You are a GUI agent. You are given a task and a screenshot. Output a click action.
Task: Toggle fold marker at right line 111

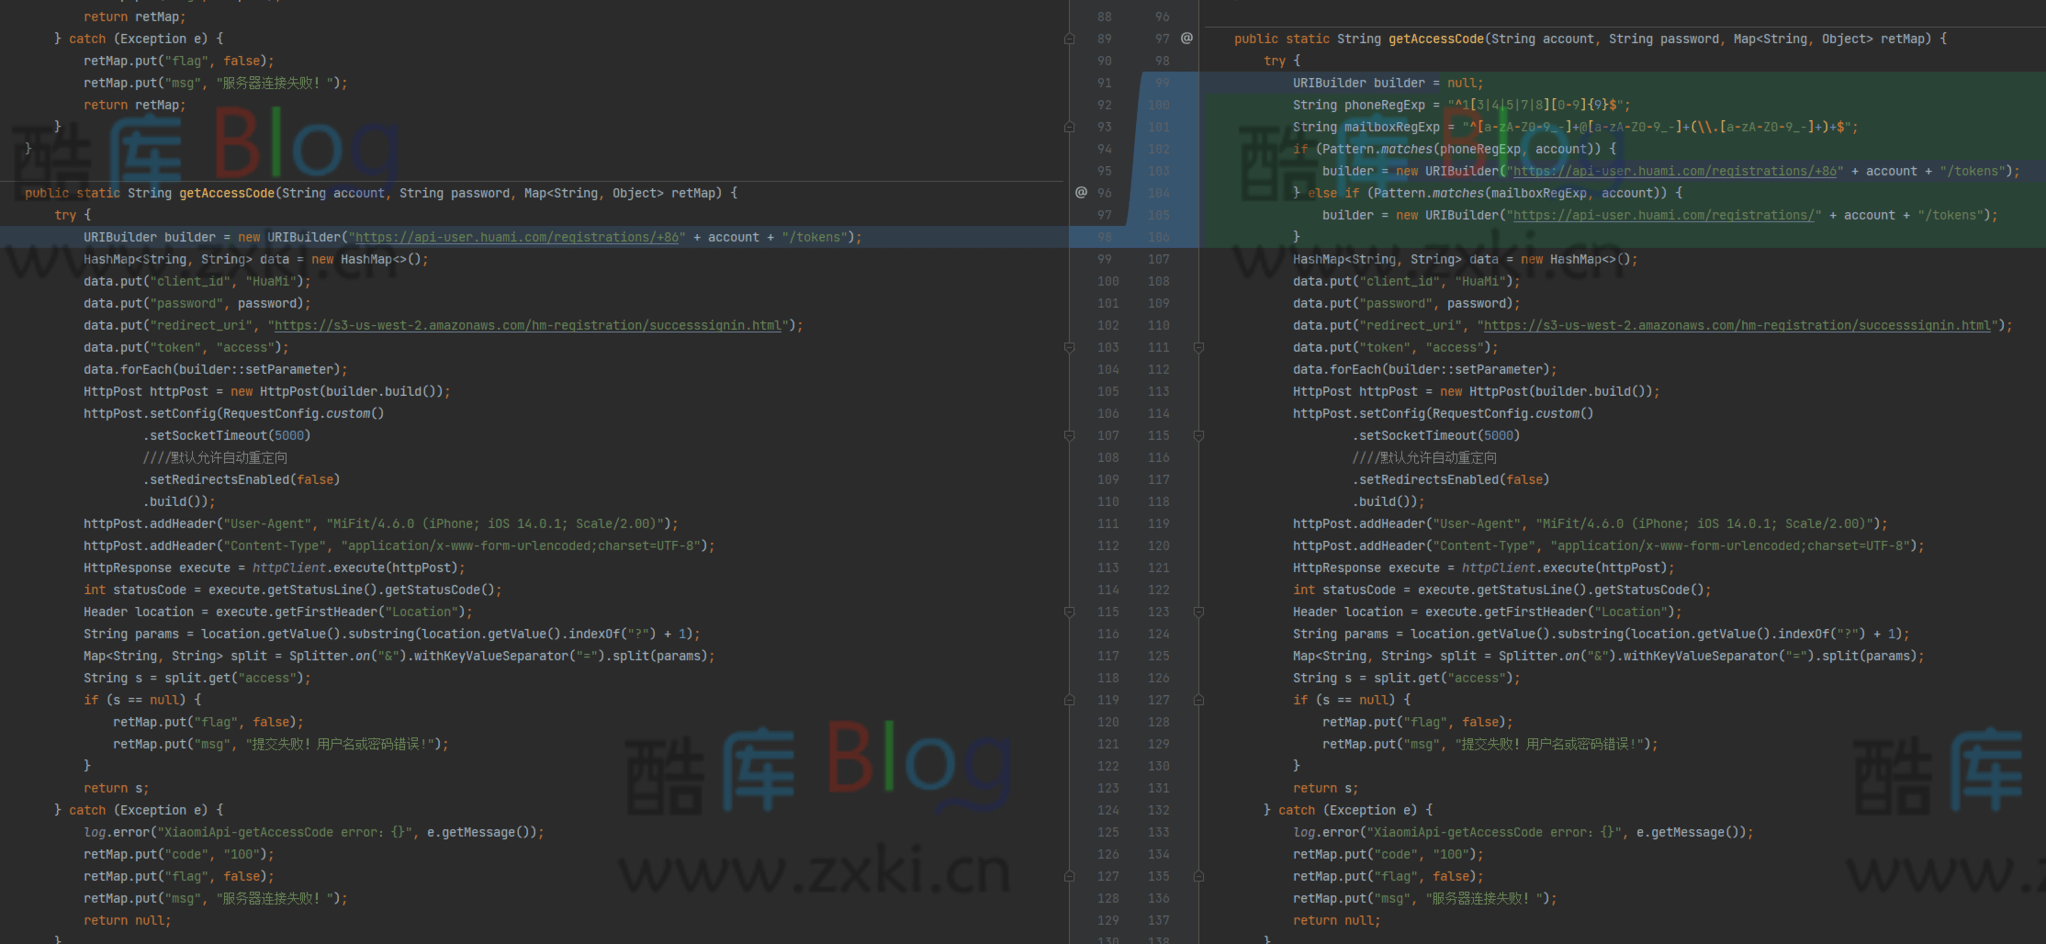1198,347
